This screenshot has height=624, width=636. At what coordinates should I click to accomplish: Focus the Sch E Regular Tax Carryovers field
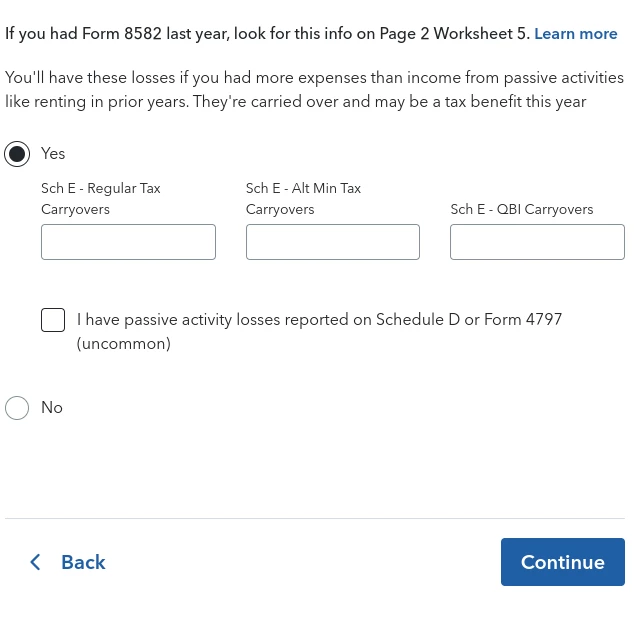[128, 242]
